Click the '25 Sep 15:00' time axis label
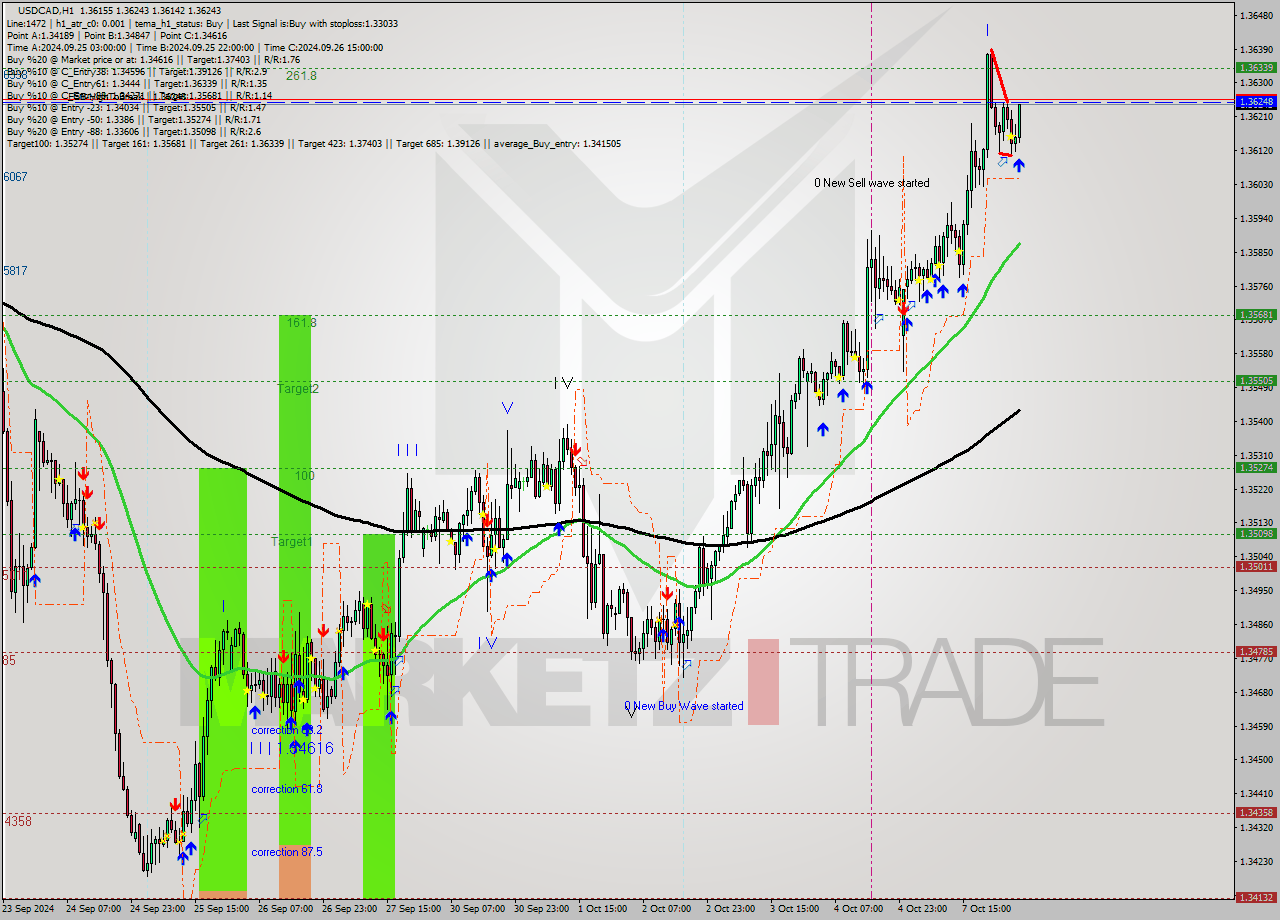The width and height of the screenshot is (1280, 920). tap(222, 909)
